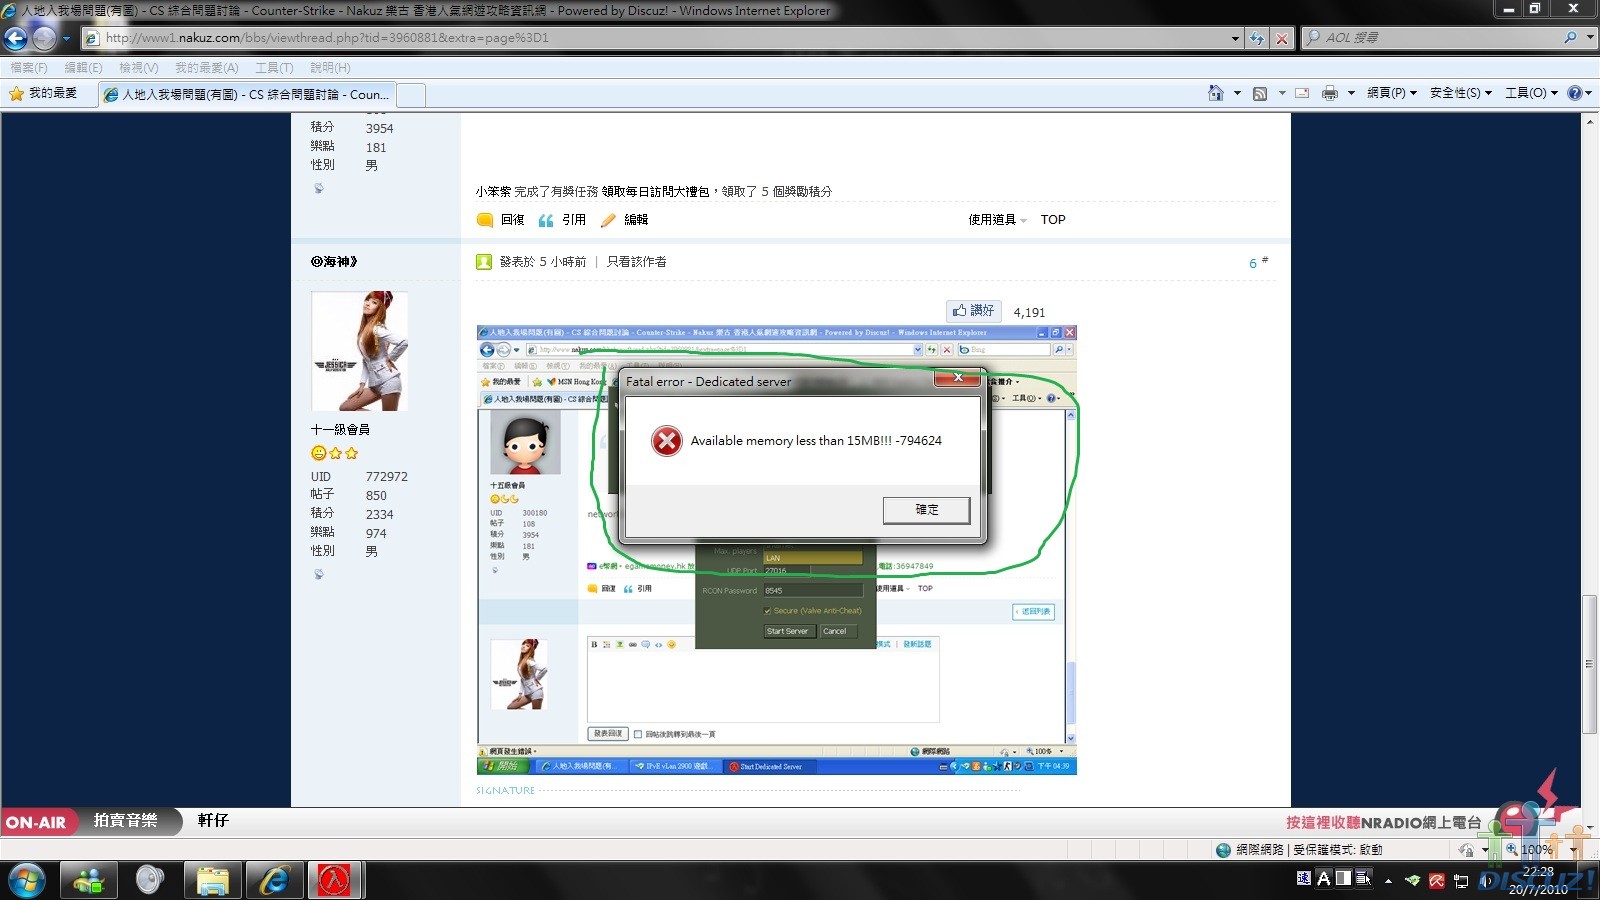Open the red application icon on taskbar
Viewport: 1600px width, 900px height.
334,880
